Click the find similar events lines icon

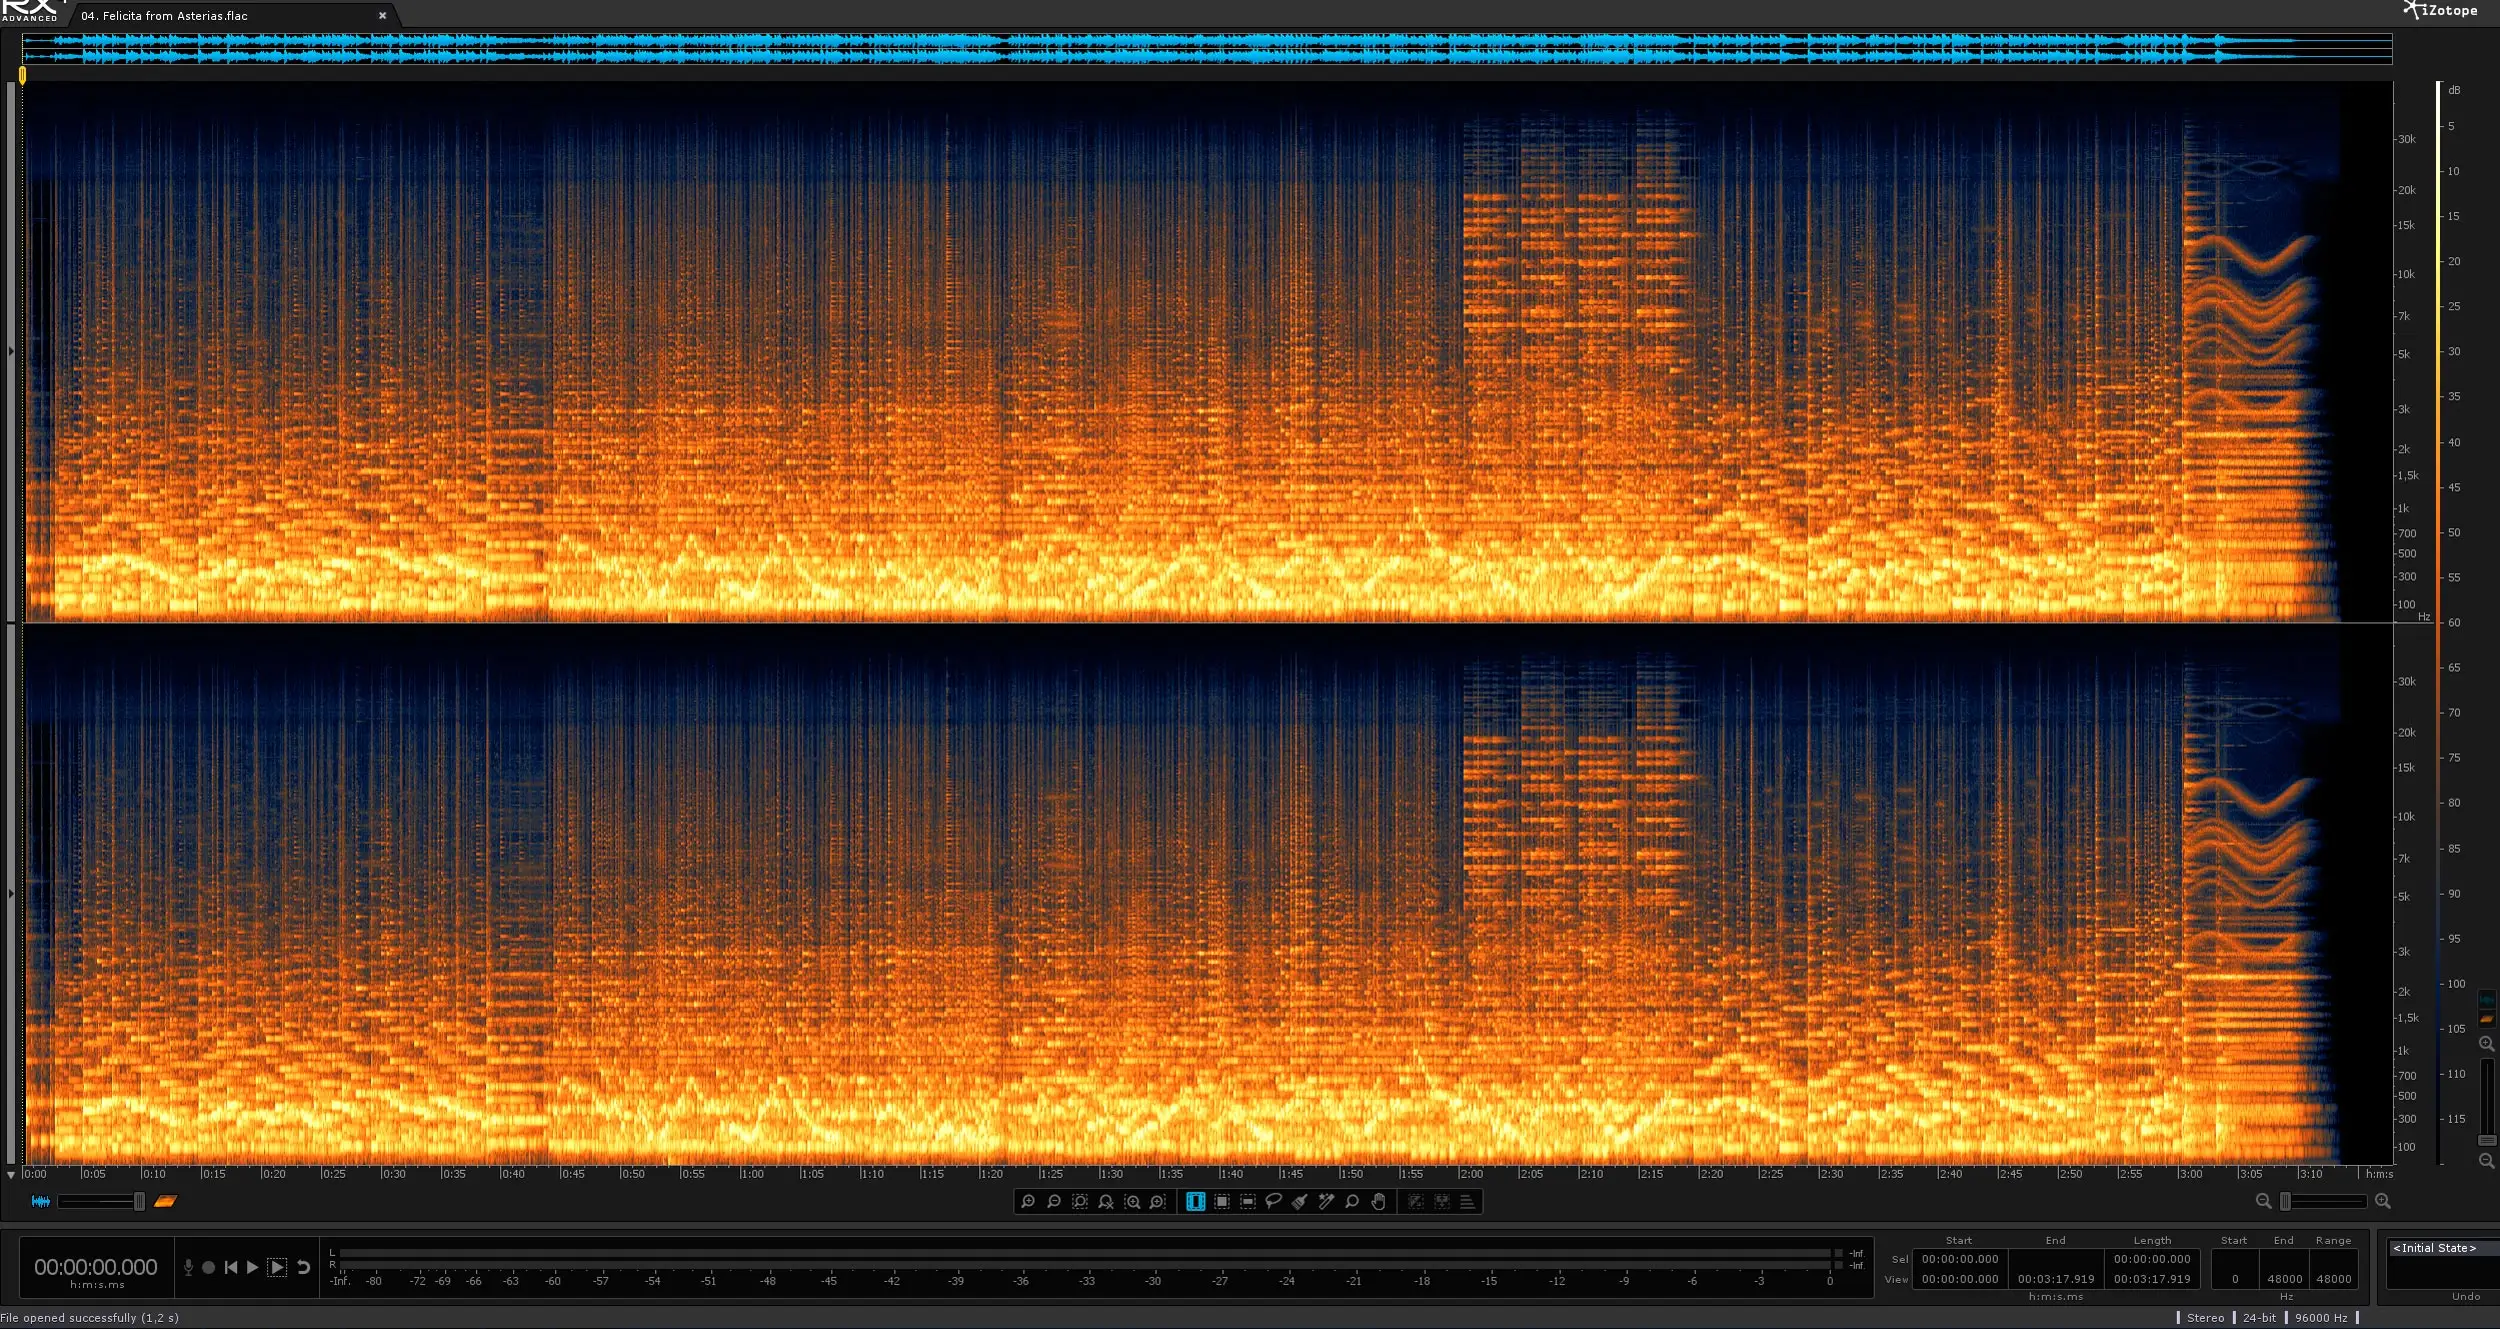point(1468,1202)
